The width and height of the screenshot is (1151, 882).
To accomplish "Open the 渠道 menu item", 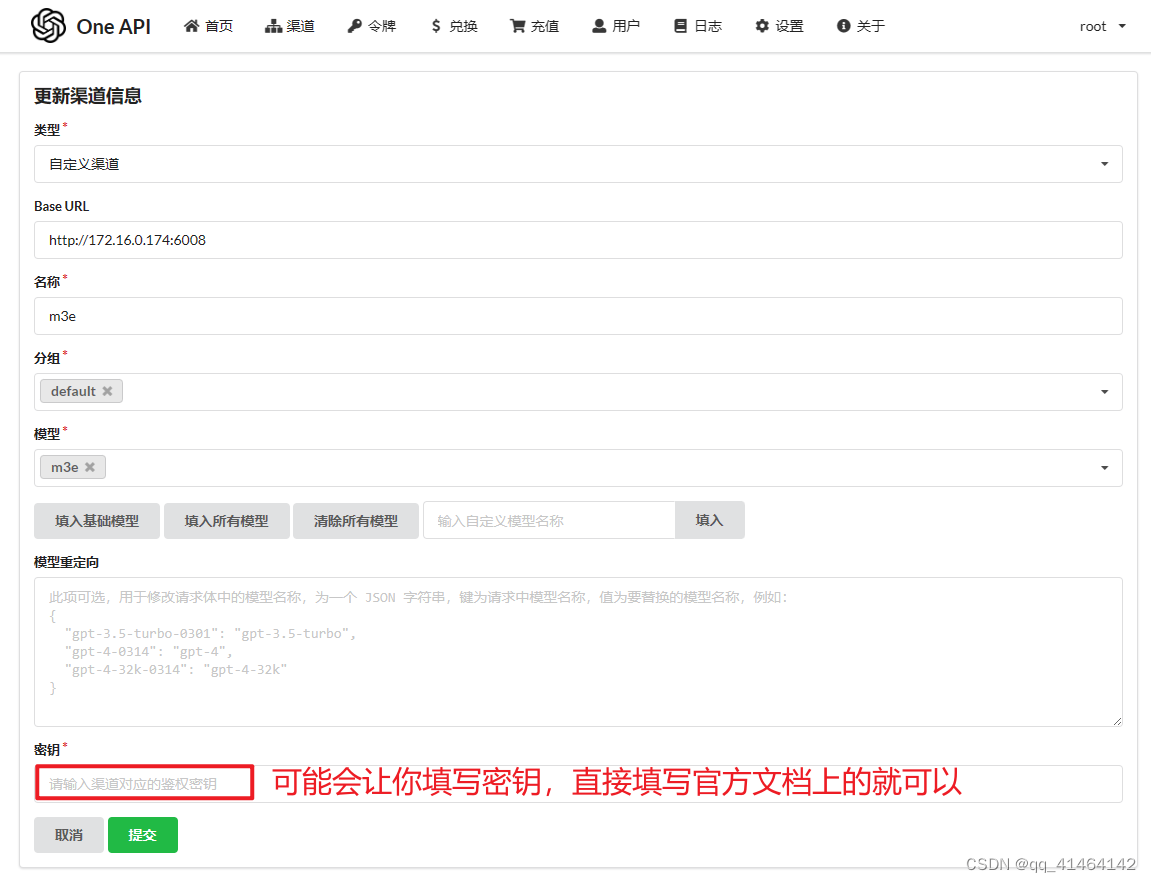I will 290,26.
